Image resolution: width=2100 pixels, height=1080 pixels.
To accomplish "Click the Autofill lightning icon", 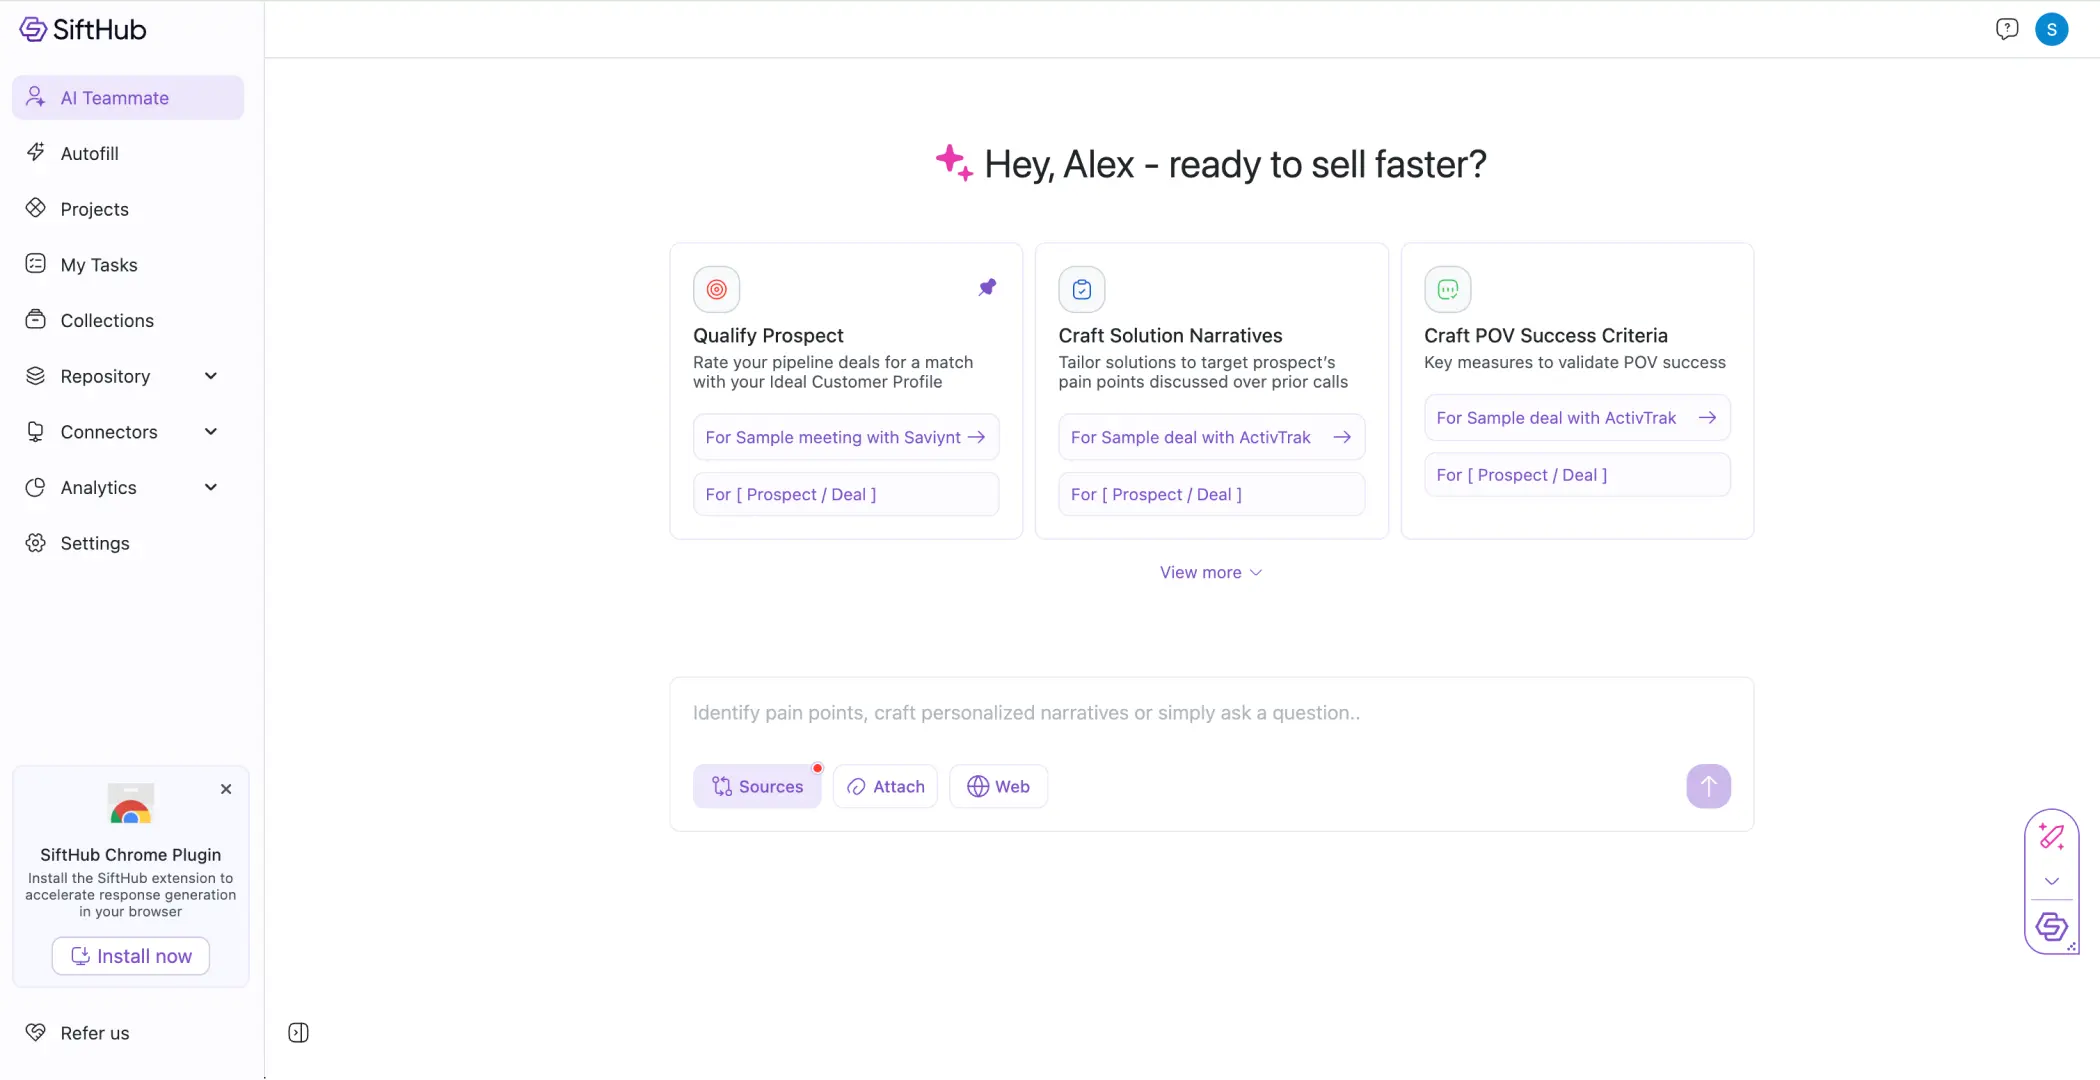I will coord(36,152).
